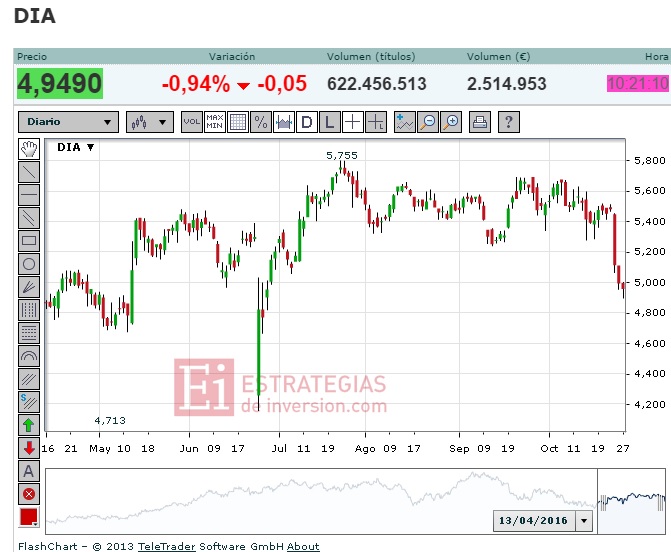Click the -0,94% variation value
Screen dimensions: 671x552
pyautogui.click(x=196, y=84)
